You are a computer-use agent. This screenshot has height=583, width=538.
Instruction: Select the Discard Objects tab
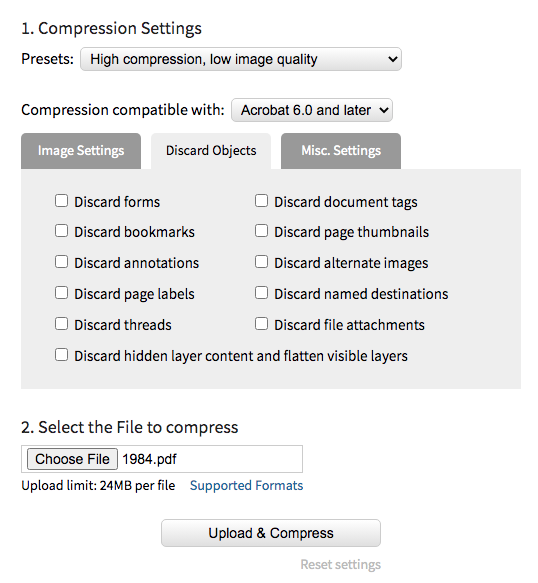coord(211,151)
